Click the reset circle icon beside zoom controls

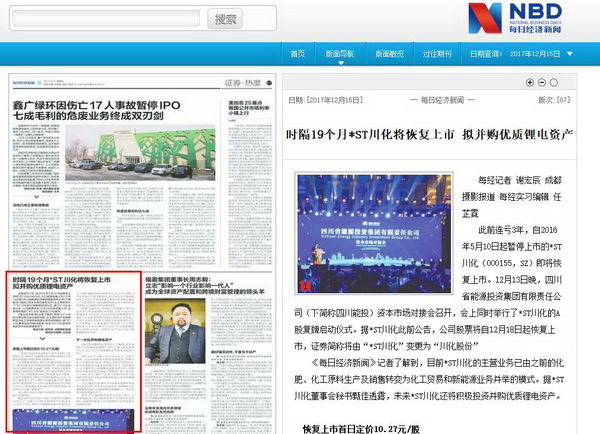(554, 82)
